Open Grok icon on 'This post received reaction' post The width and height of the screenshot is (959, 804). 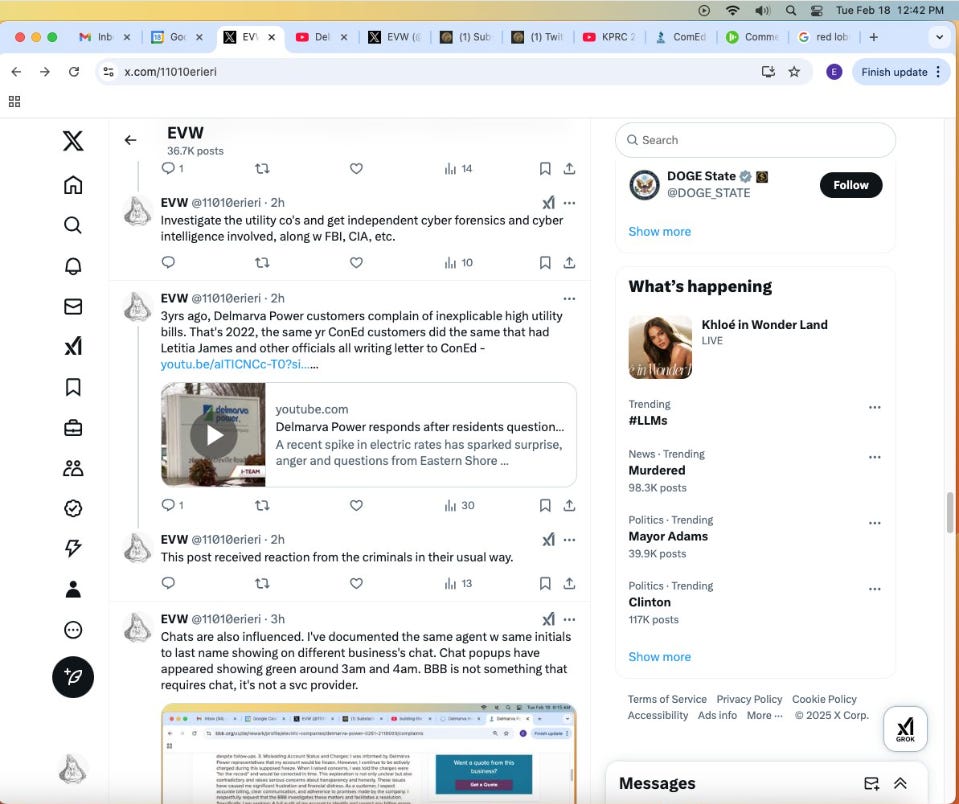(x=549, y=540)
